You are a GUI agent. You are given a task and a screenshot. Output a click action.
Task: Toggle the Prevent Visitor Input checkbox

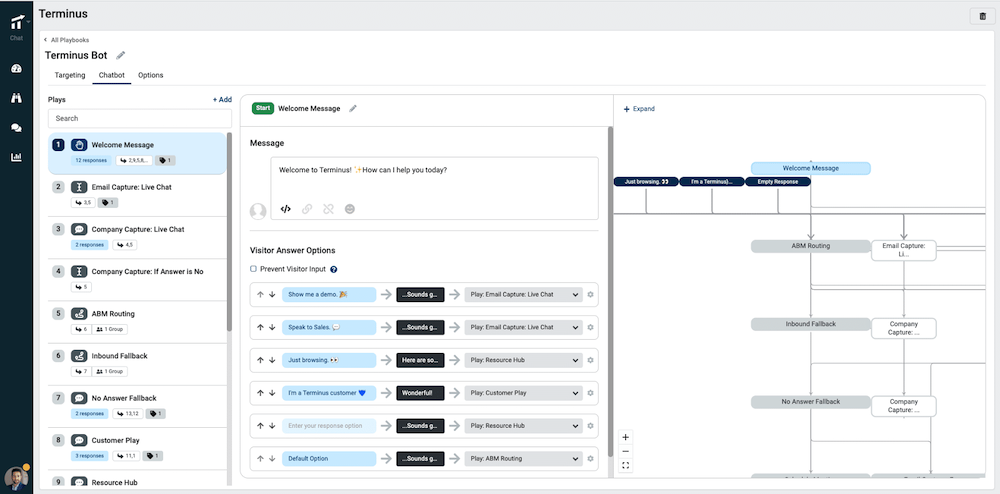click(x=254, y=269)
